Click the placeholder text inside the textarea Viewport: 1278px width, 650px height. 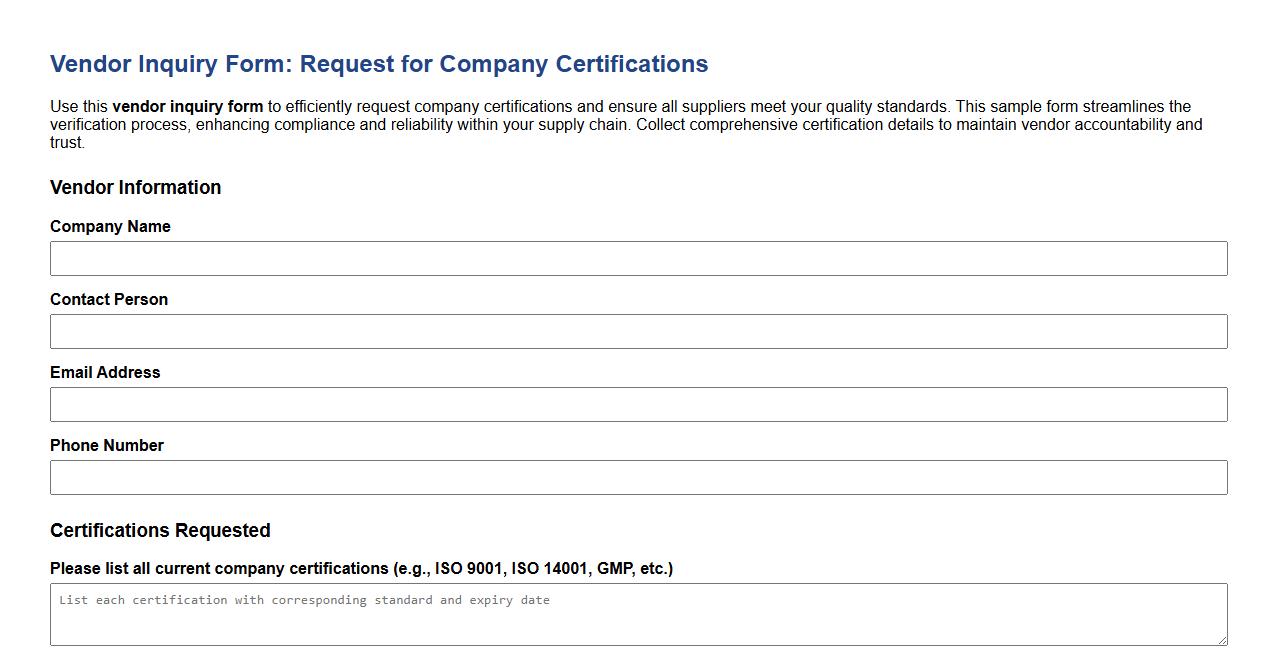(x=304, y=599)
